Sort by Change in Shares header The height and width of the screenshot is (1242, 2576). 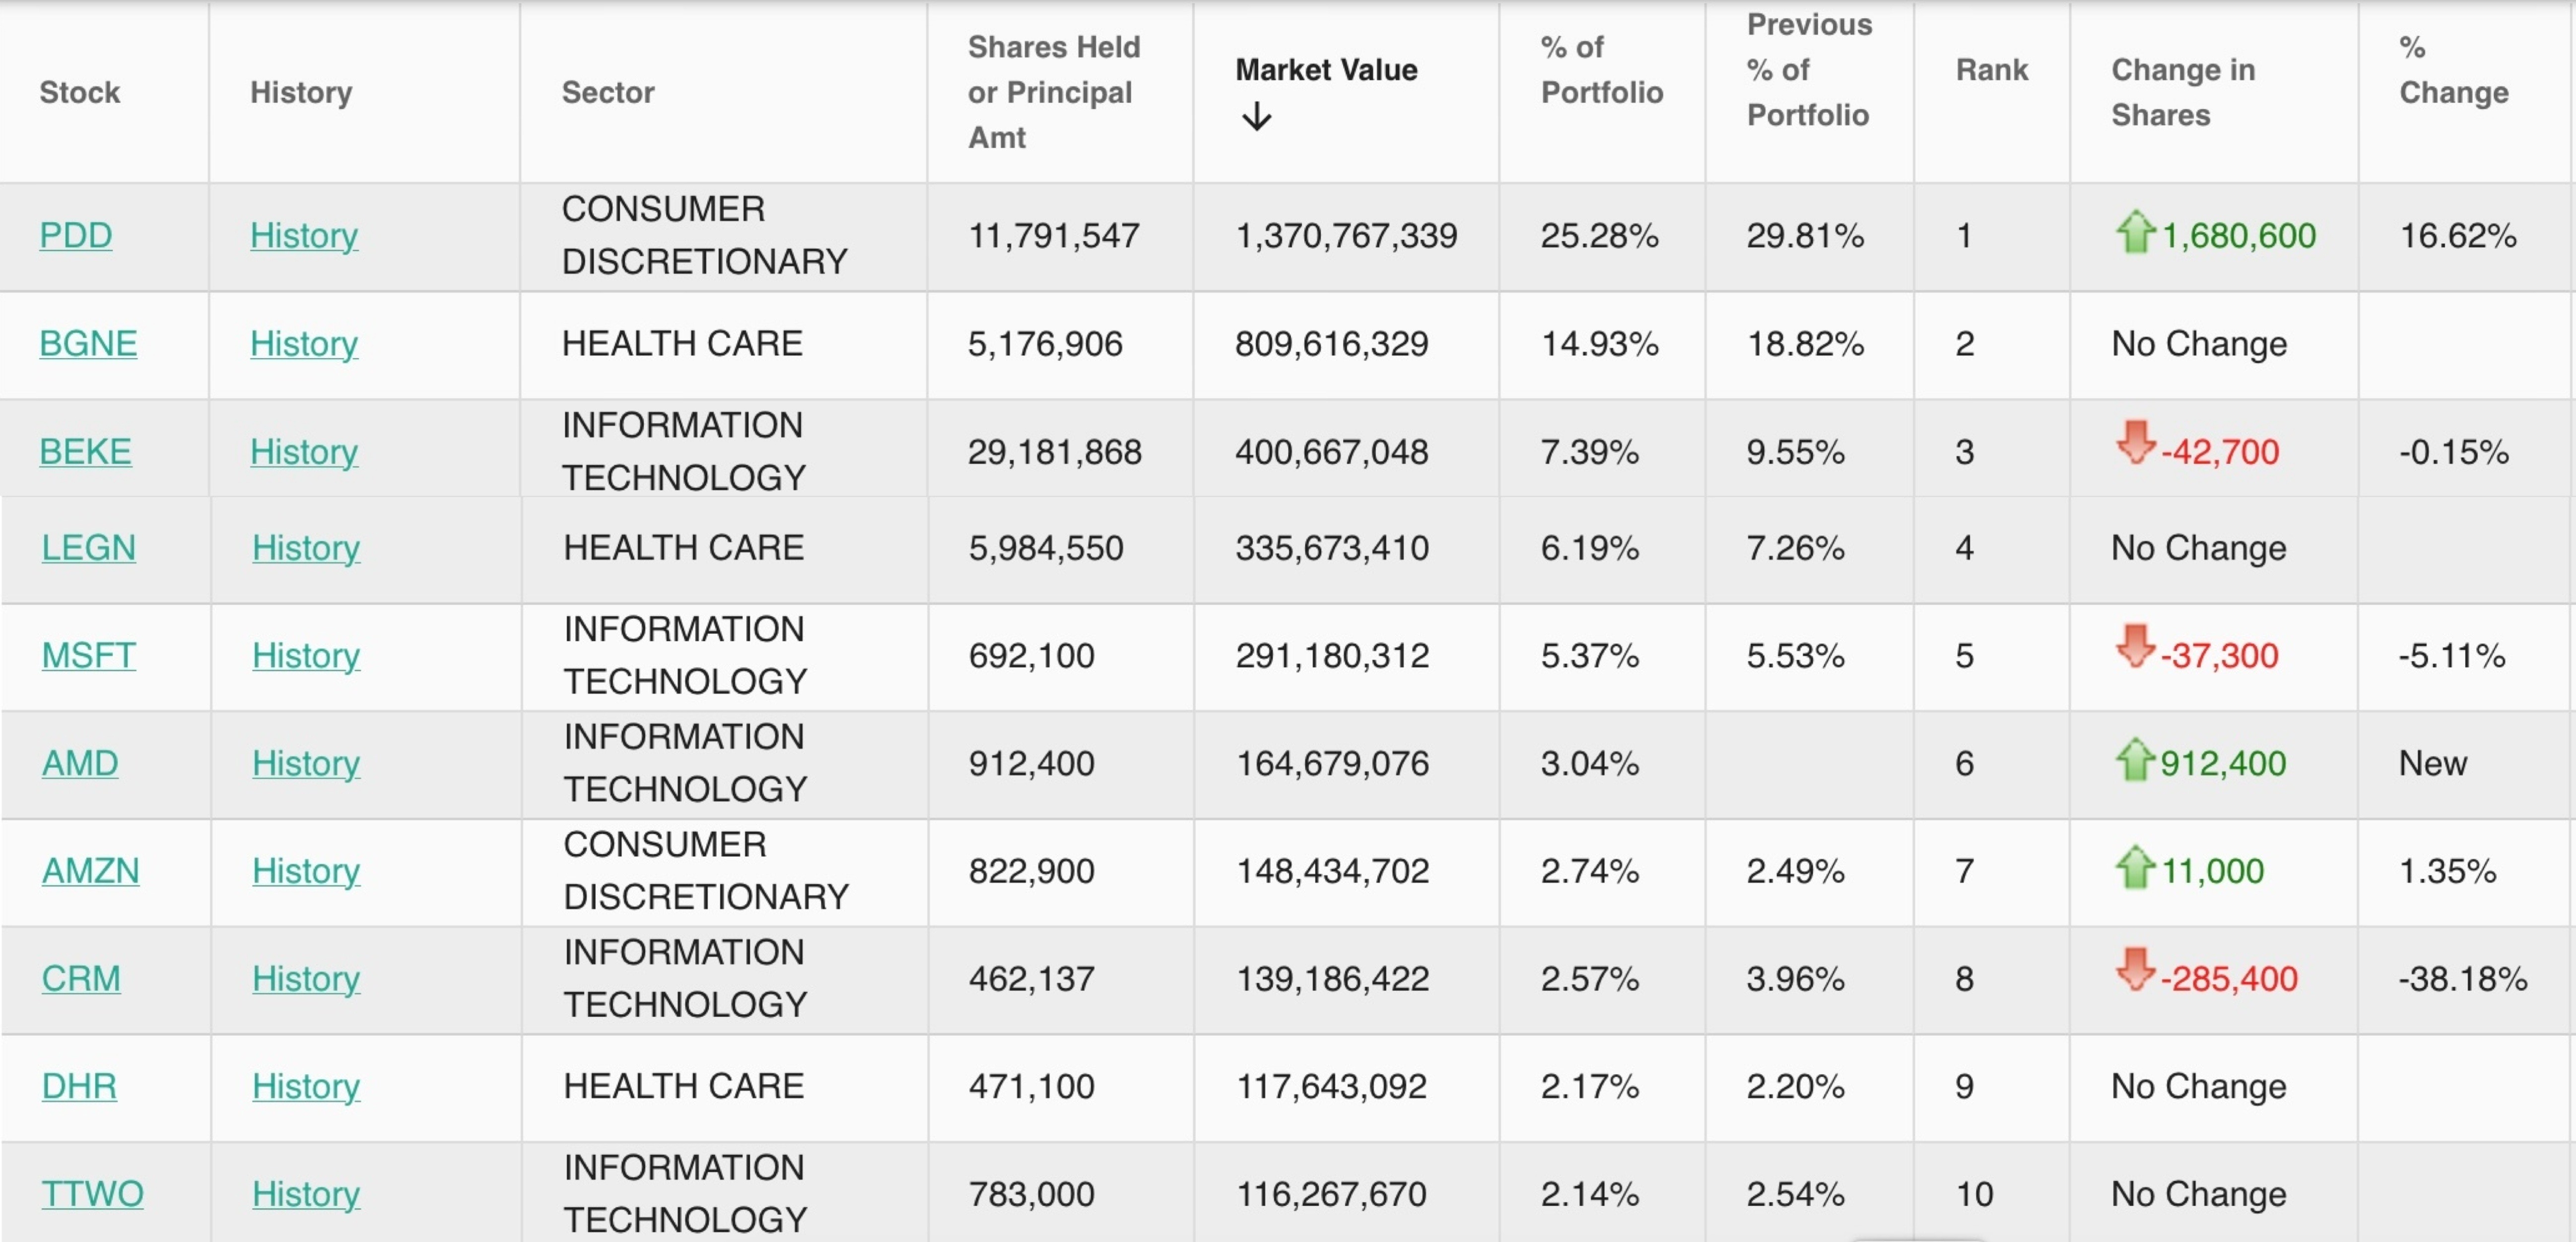click(x=2183, y=92)
